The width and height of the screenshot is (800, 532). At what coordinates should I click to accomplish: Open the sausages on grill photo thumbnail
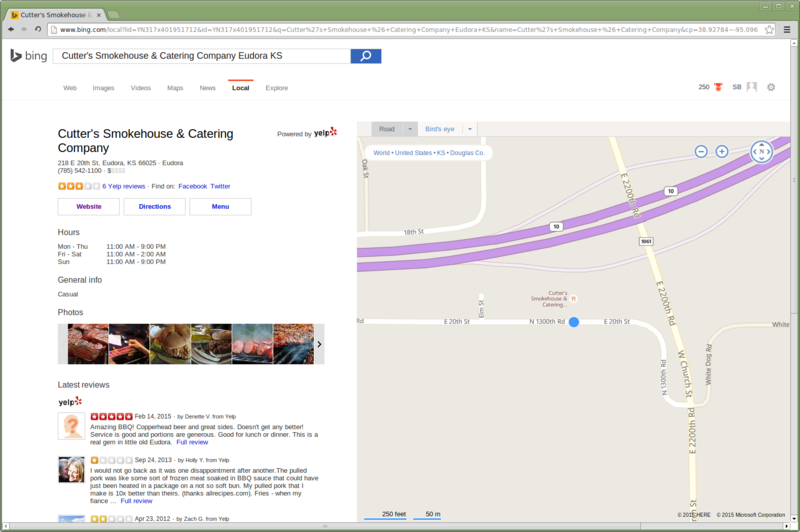[253, 344]
